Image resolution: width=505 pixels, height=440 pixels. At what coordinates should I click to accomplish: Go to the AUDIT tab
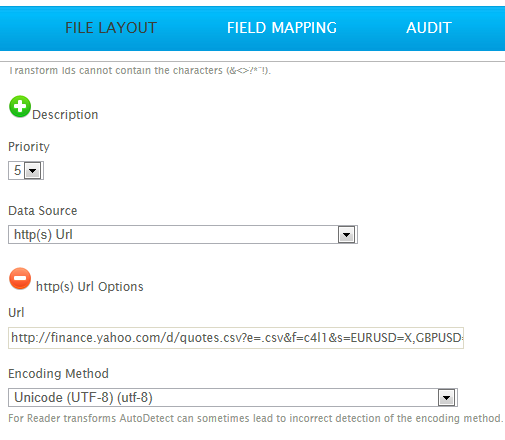pos(429,28)
